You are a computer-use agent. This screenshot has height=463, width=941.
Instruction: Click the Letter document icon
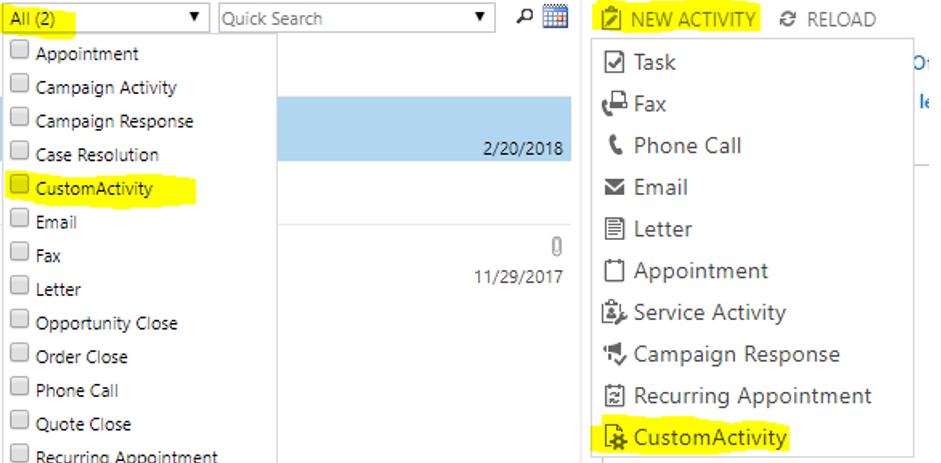coord(614,229)
